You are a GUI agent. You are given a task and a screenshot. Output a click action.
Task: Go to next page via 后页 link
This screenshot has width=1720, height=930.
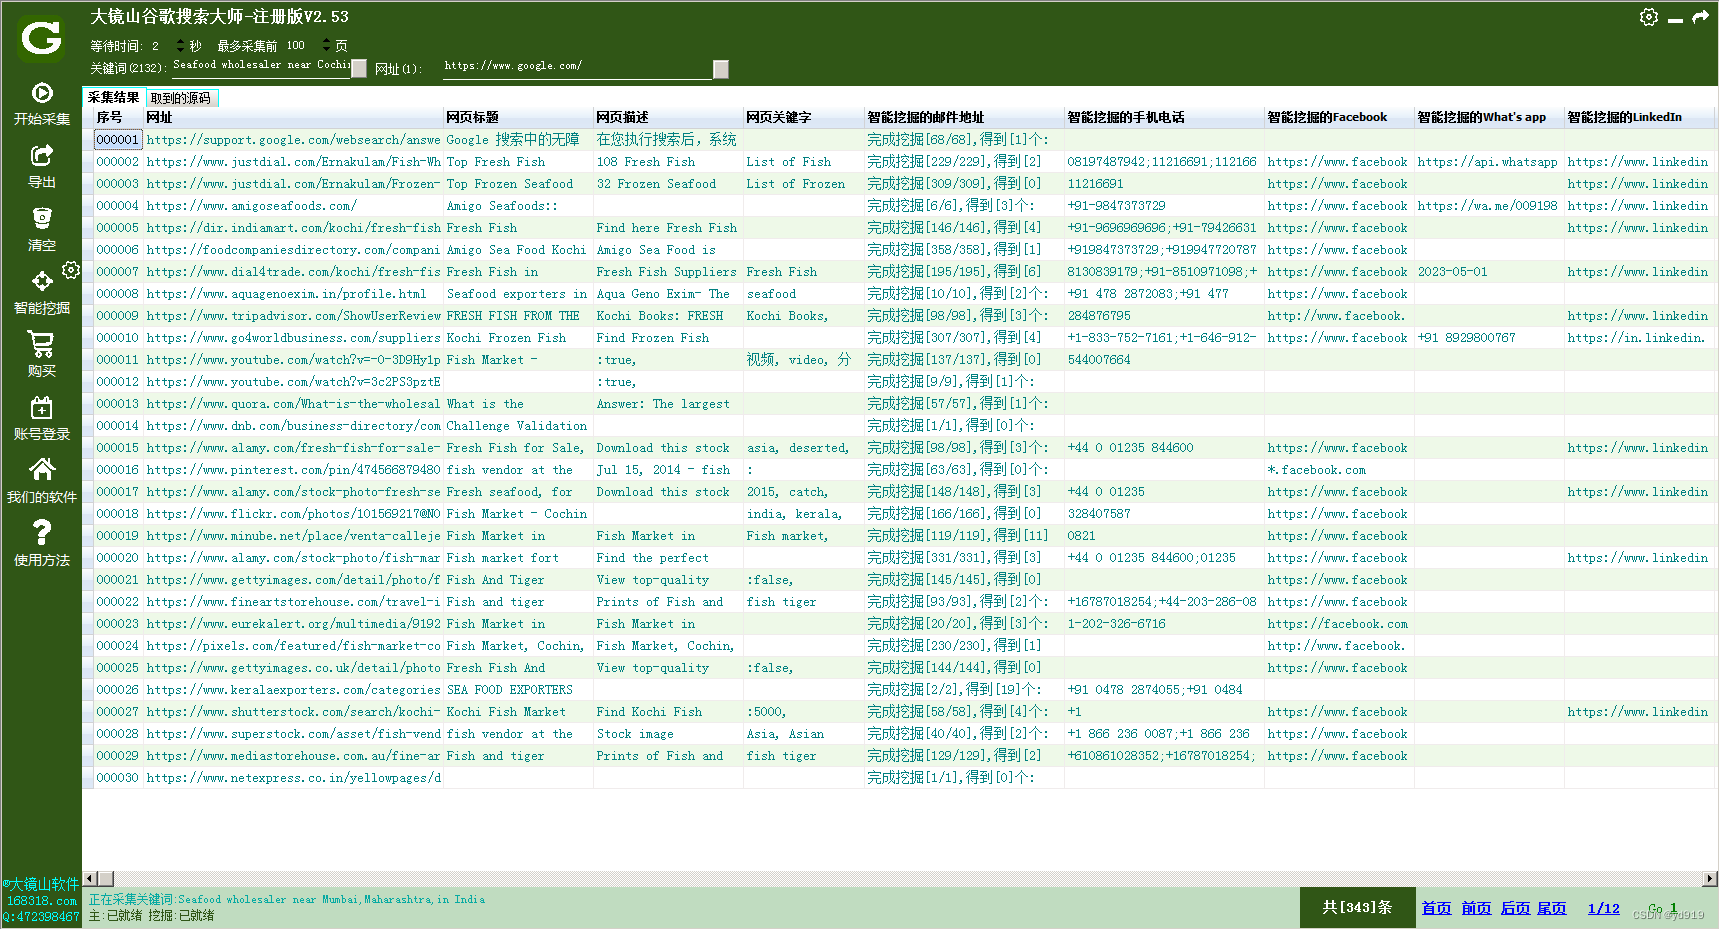pos(1516,908)
